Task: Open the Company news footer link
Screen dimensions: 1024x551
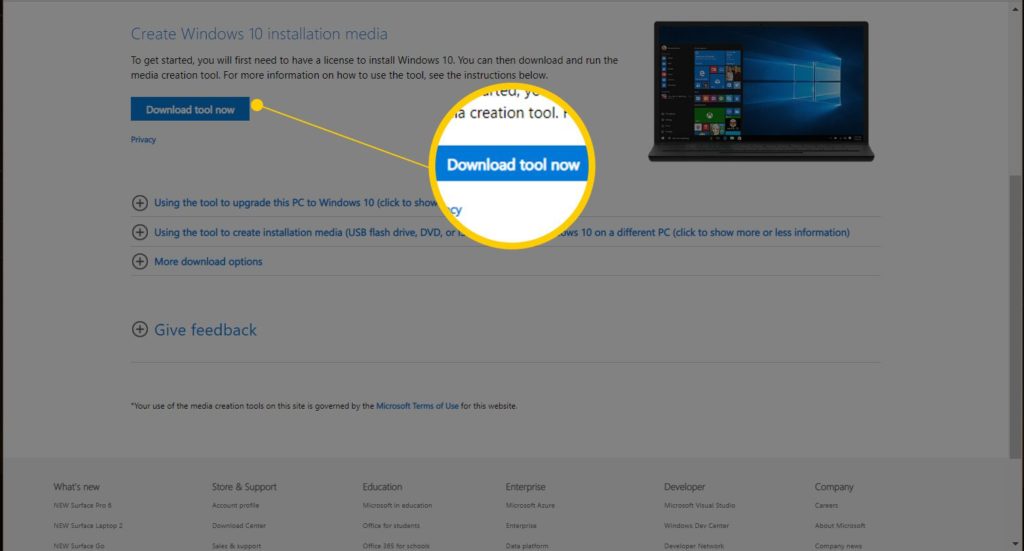Action: click(838, 546)
